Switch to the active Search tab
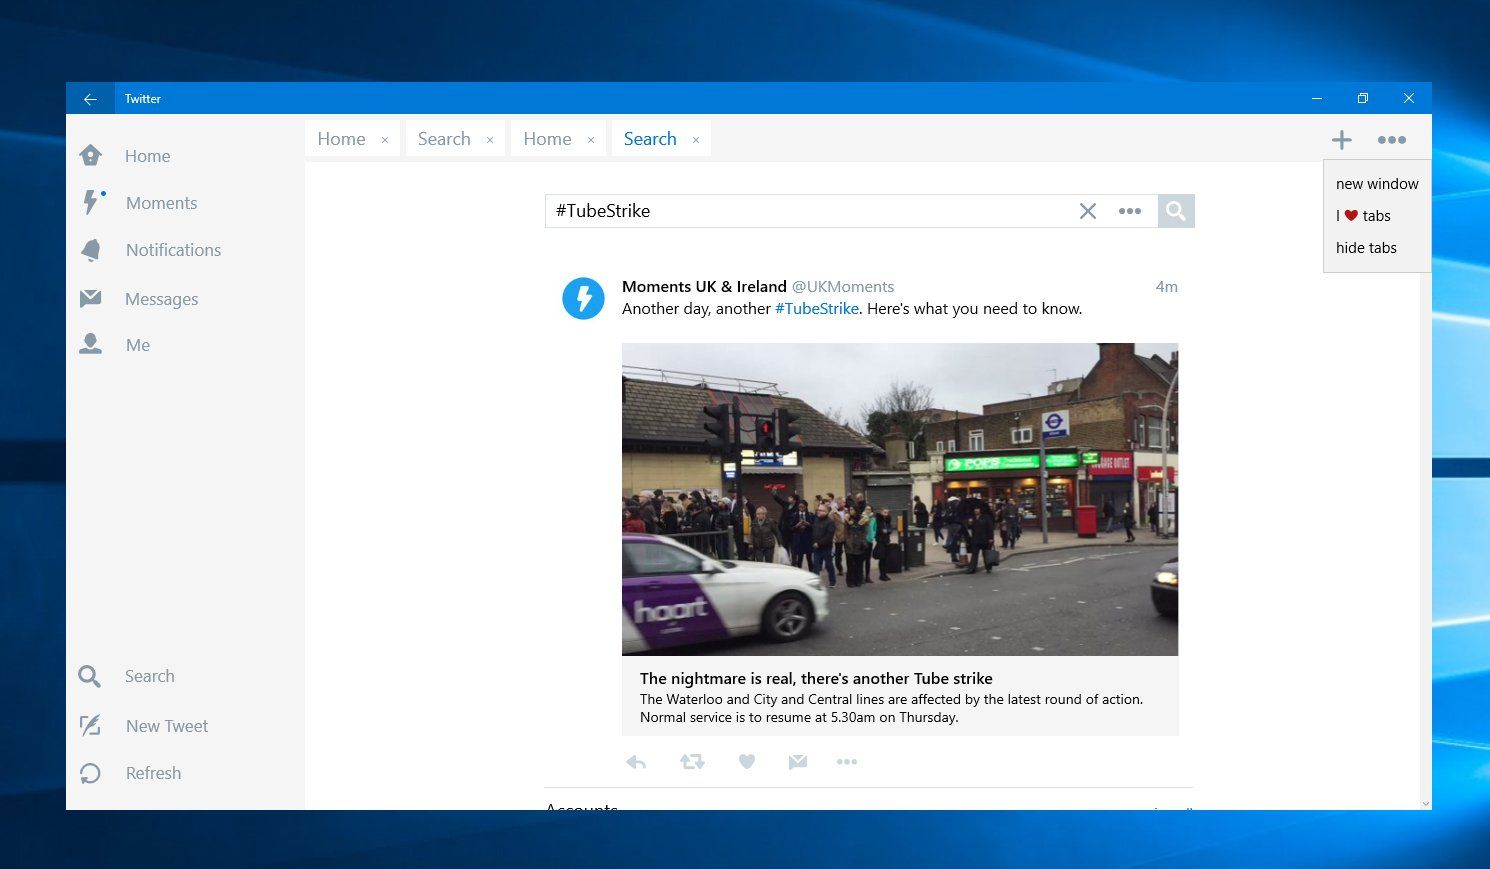The image size is (1490, 869). (650, 138)
